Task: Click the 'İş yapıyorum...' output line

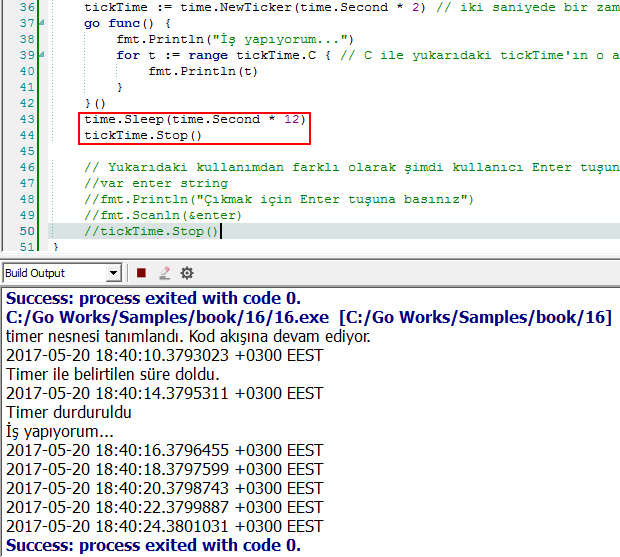Action: point(60,431)
